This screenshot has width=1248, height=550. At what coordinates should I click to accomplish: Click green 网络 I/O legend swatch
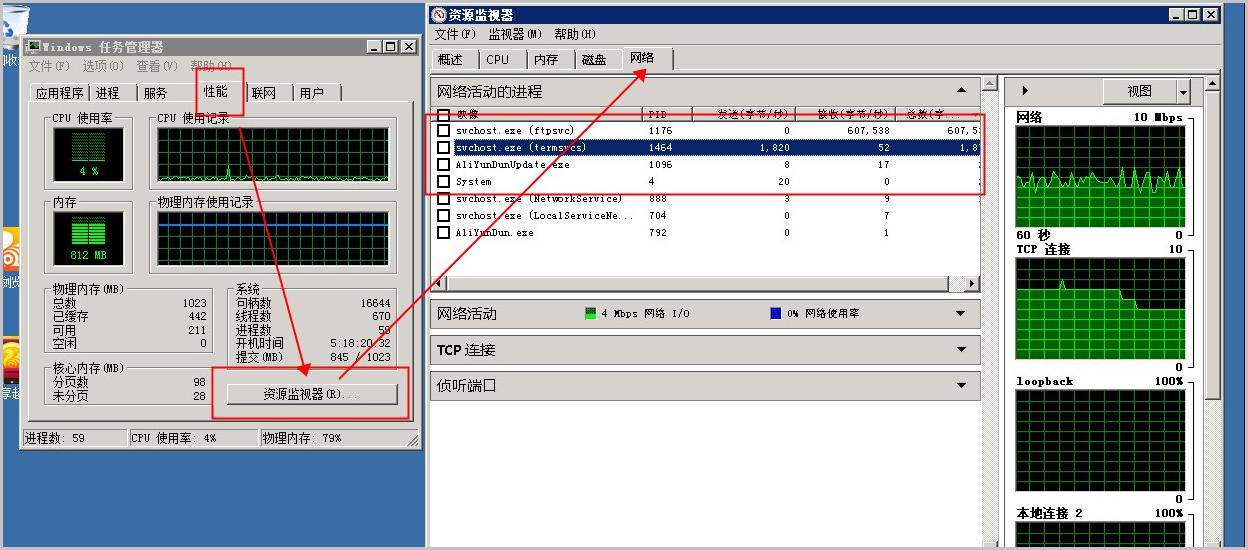tap(591, 313)
